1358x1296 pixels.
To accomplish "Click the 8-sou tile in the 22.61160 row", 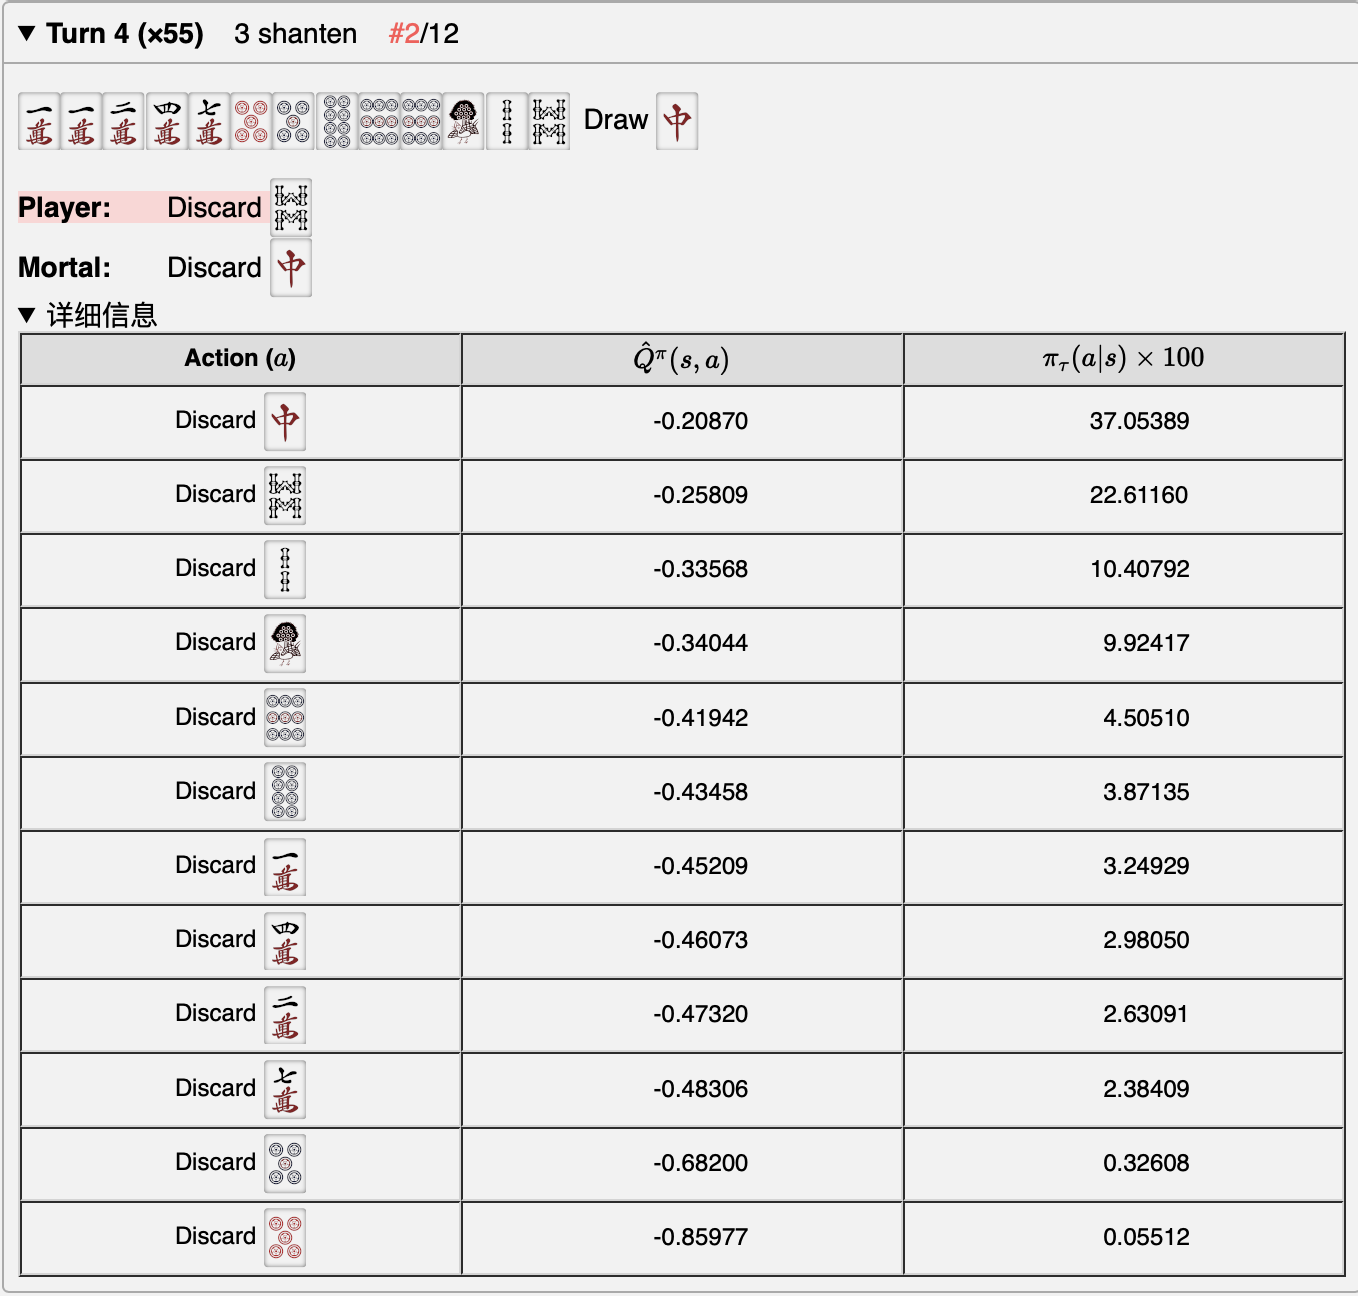I will (x=285, y=496).
